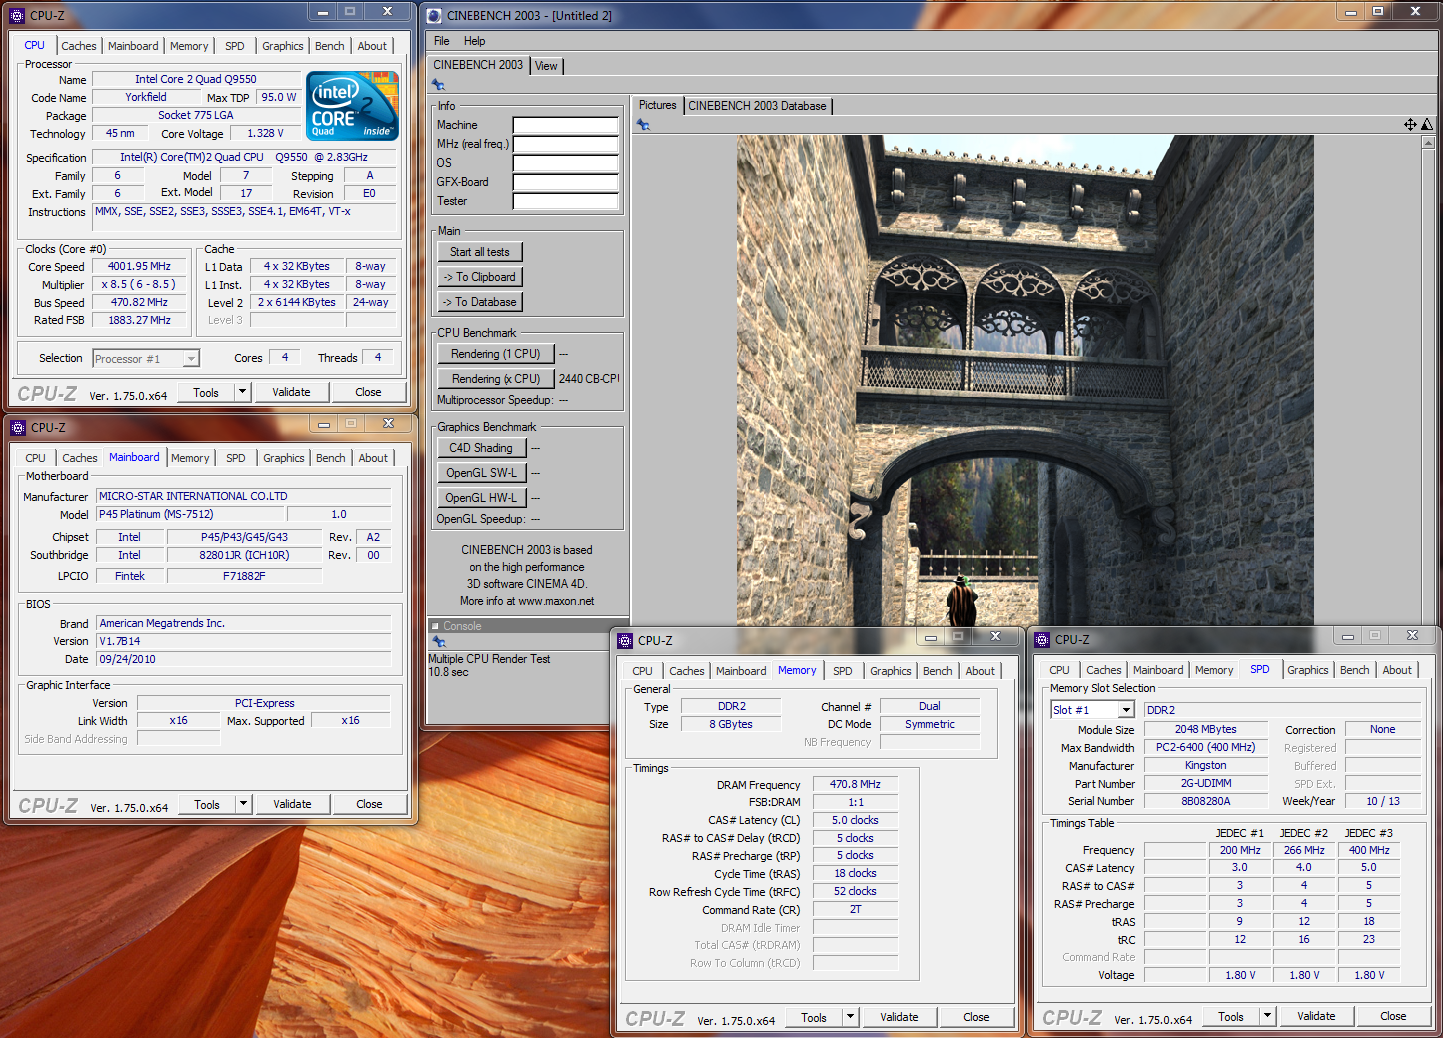The height and width of the screenshot is (1038, 1443).
Task: Open the About tab in the SPD CPU-Z window
Action: [x=1397, y=670]
